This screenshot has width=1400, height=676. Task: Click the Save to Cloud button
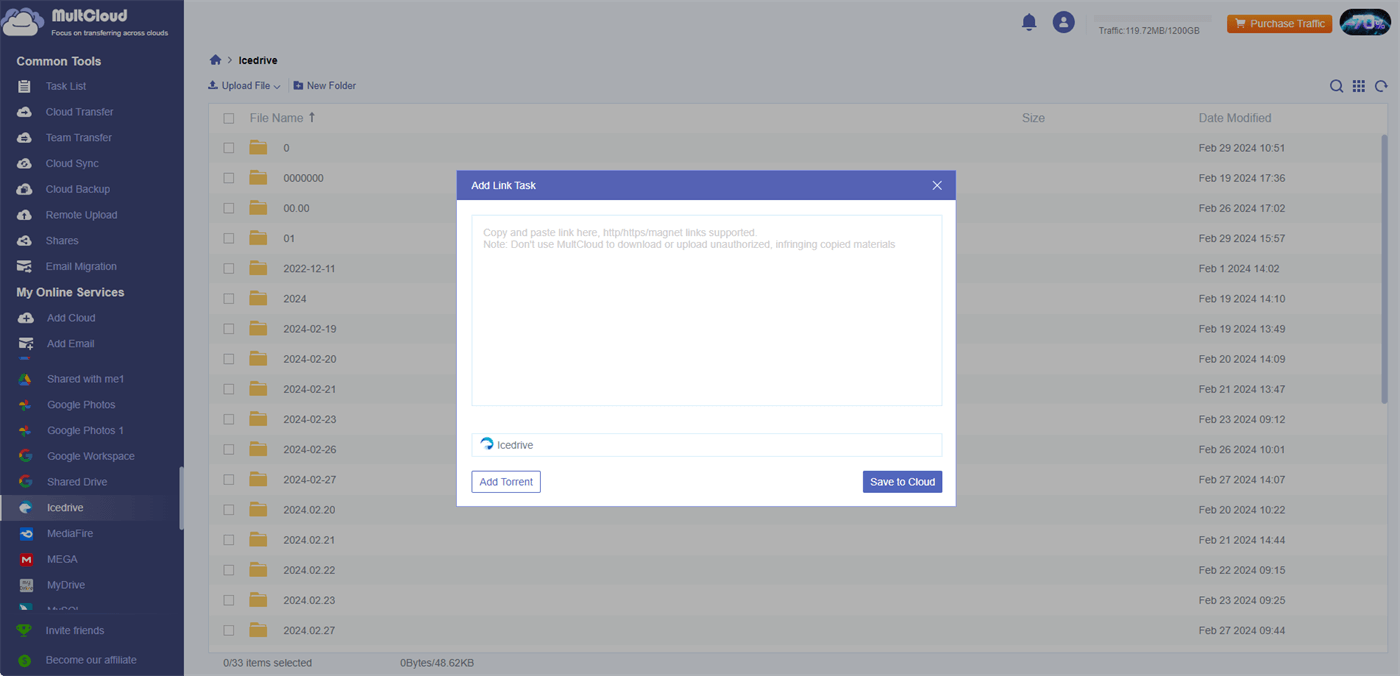[902, 482]
